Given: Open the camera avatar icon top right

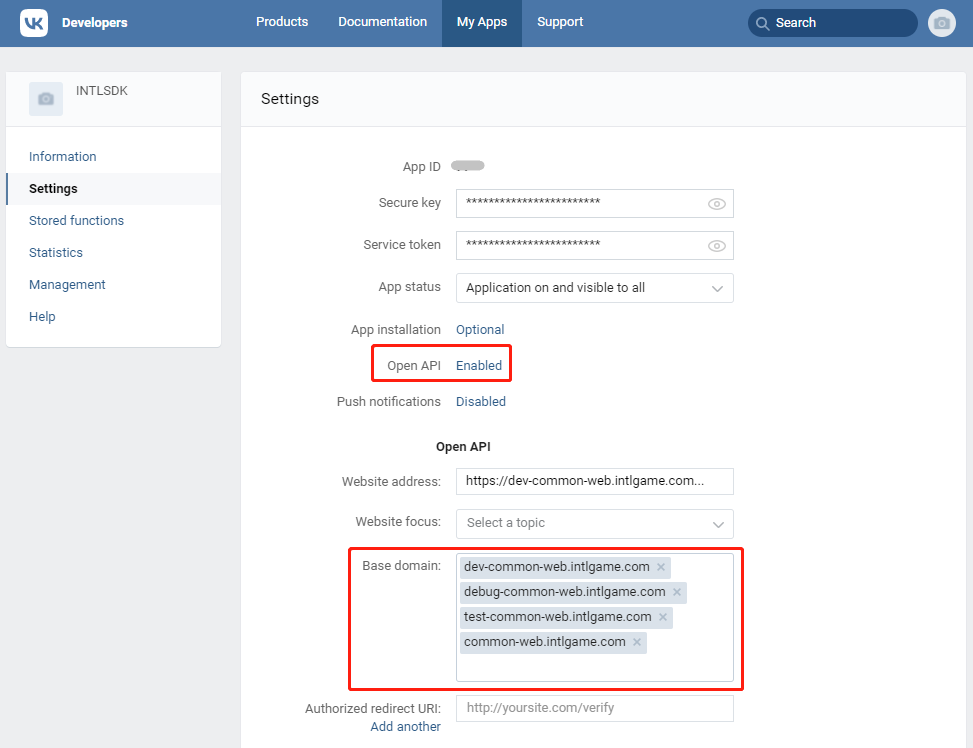Looking at the screenshot, I should tap(941, 23).
